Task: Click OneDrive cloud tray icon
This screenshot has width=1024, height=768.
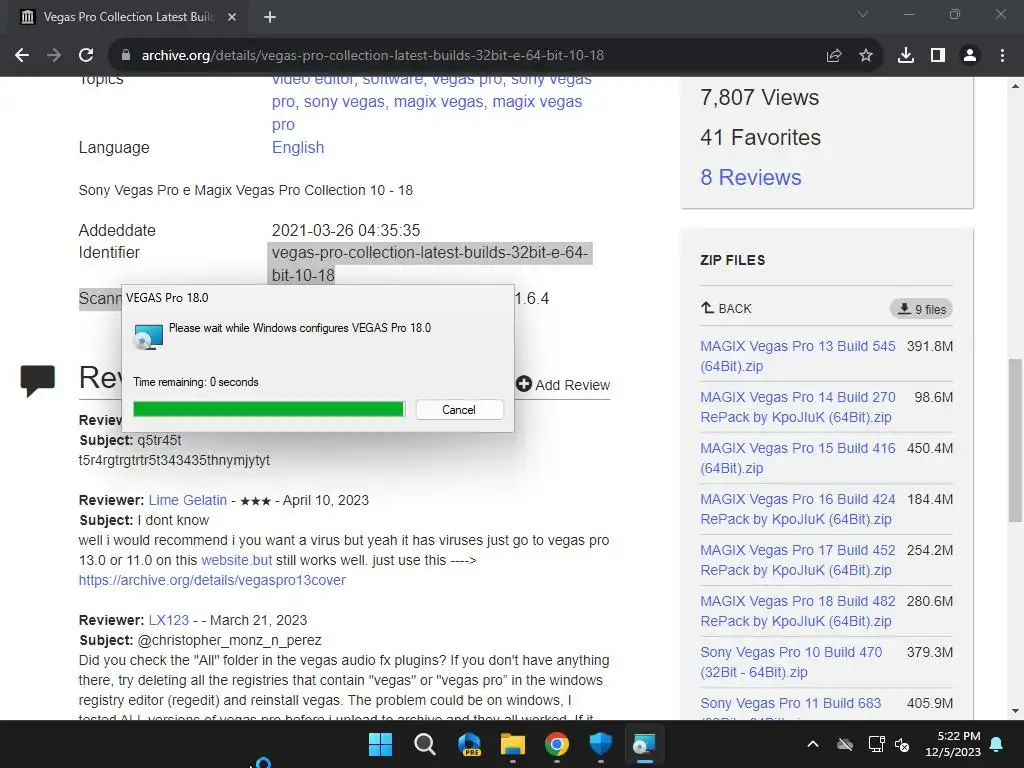Action: pos(845,744)
